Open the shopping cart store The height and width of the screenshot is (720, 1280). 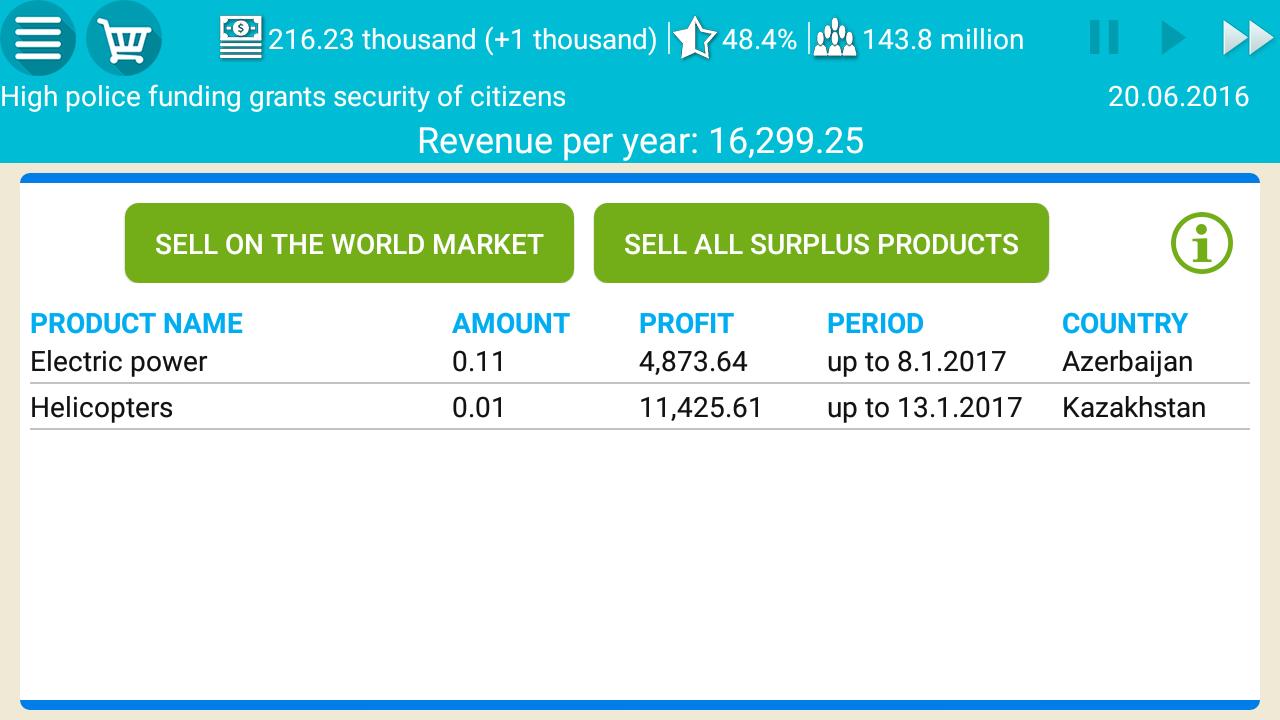pyautogui.click(x=124, y=40)
